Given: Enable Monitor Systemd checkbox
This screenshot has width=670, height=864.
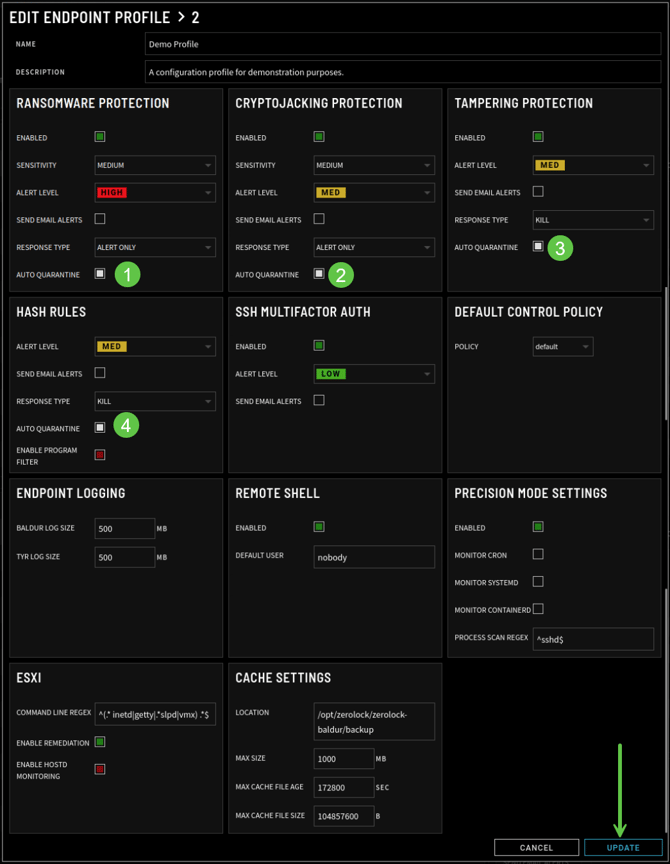Looking at the screenshot, I should pos(538,582).
